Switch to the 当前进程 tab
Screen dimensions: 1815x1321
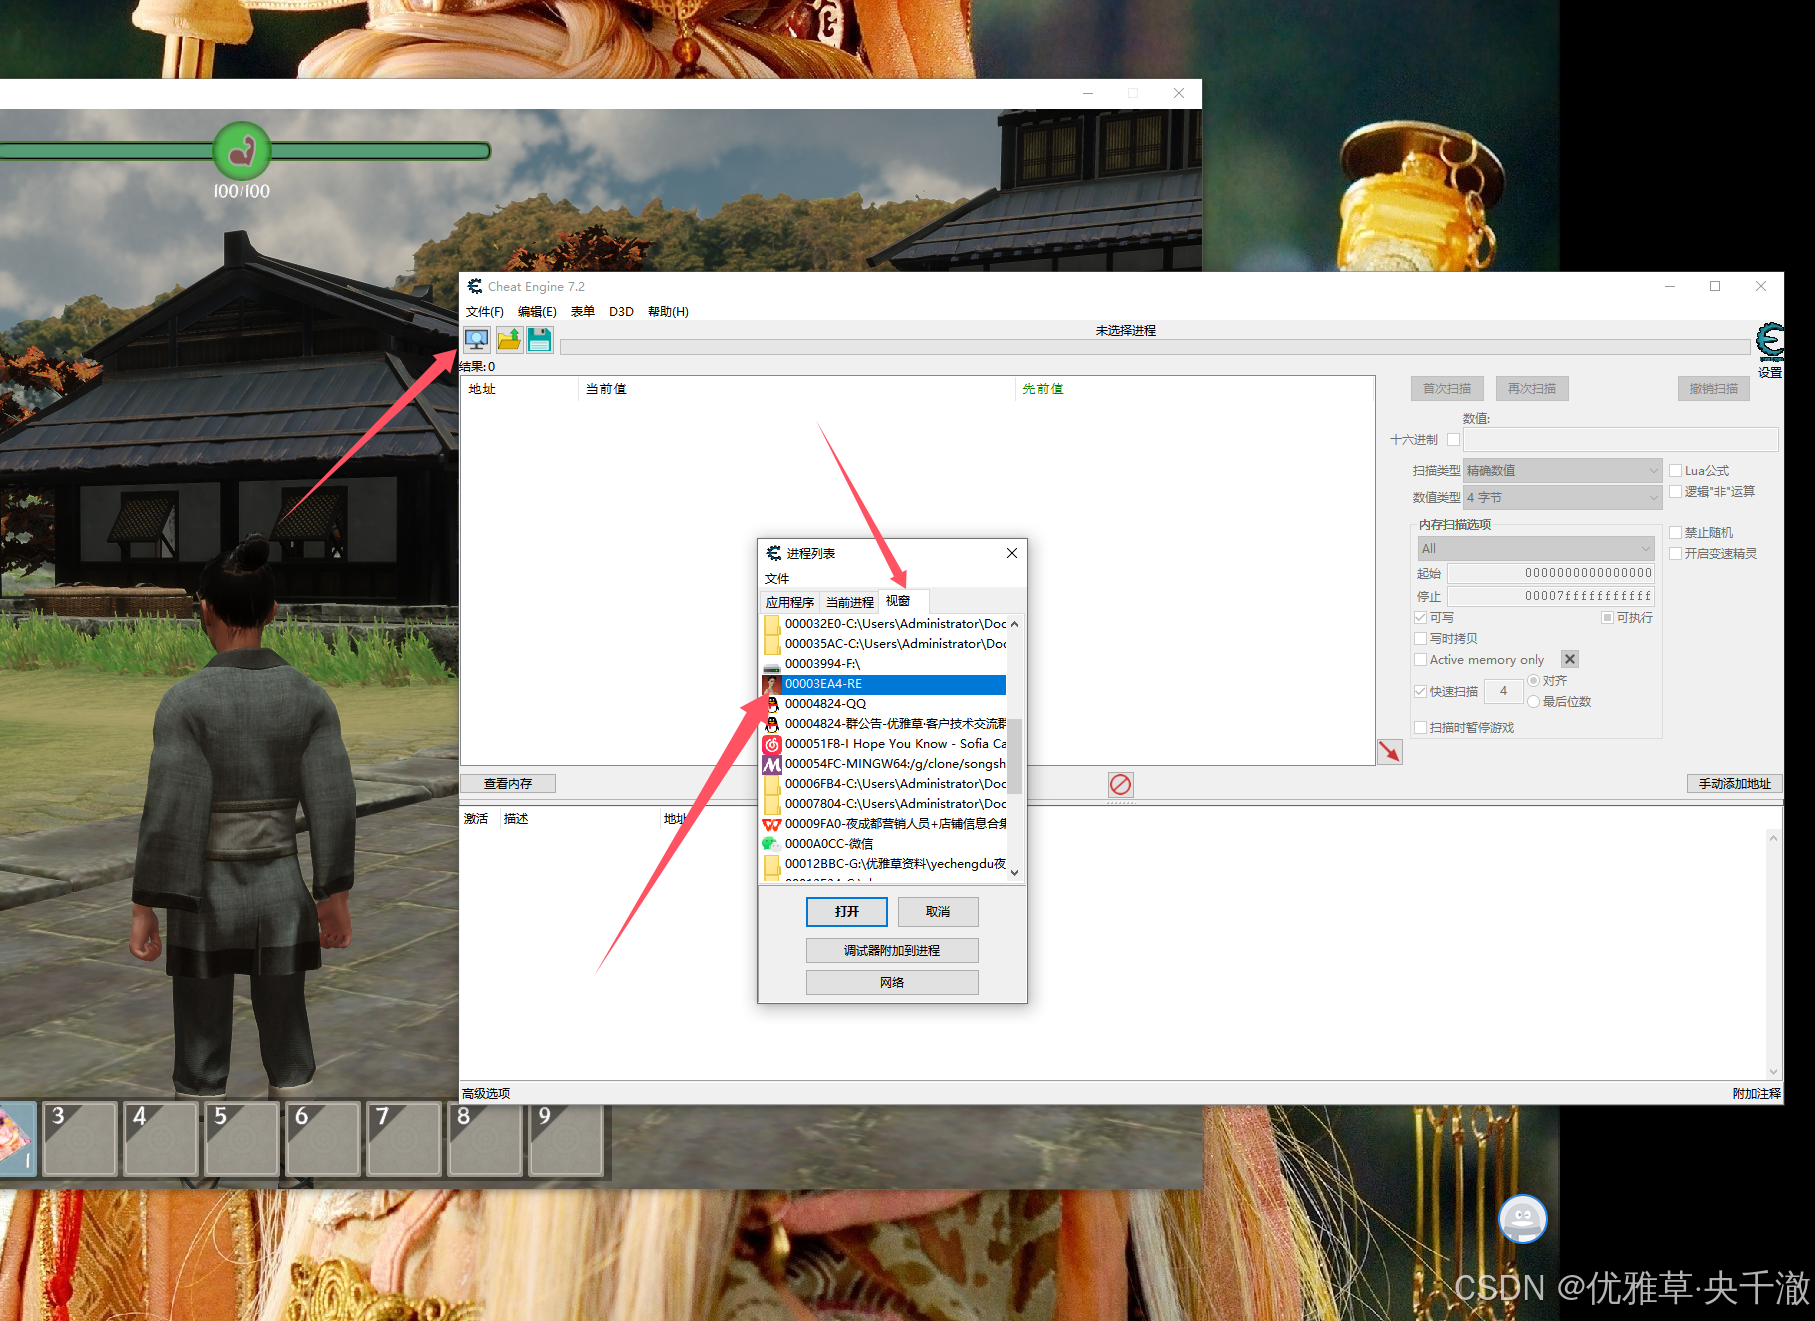click(850, 603)
